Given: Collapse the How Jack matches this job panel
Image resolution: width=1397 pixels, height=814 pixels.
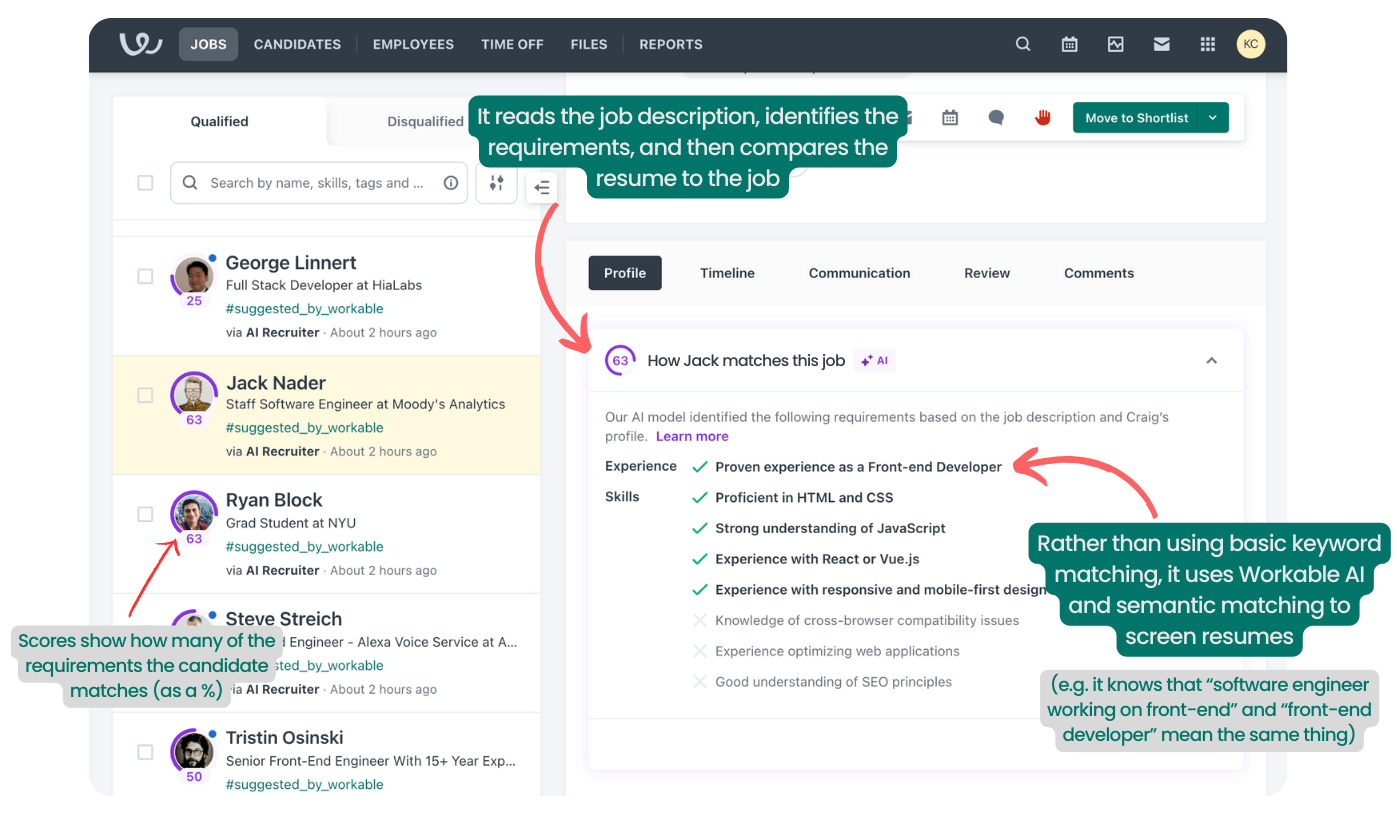Looking at the screenshot, I should 1211,360.
